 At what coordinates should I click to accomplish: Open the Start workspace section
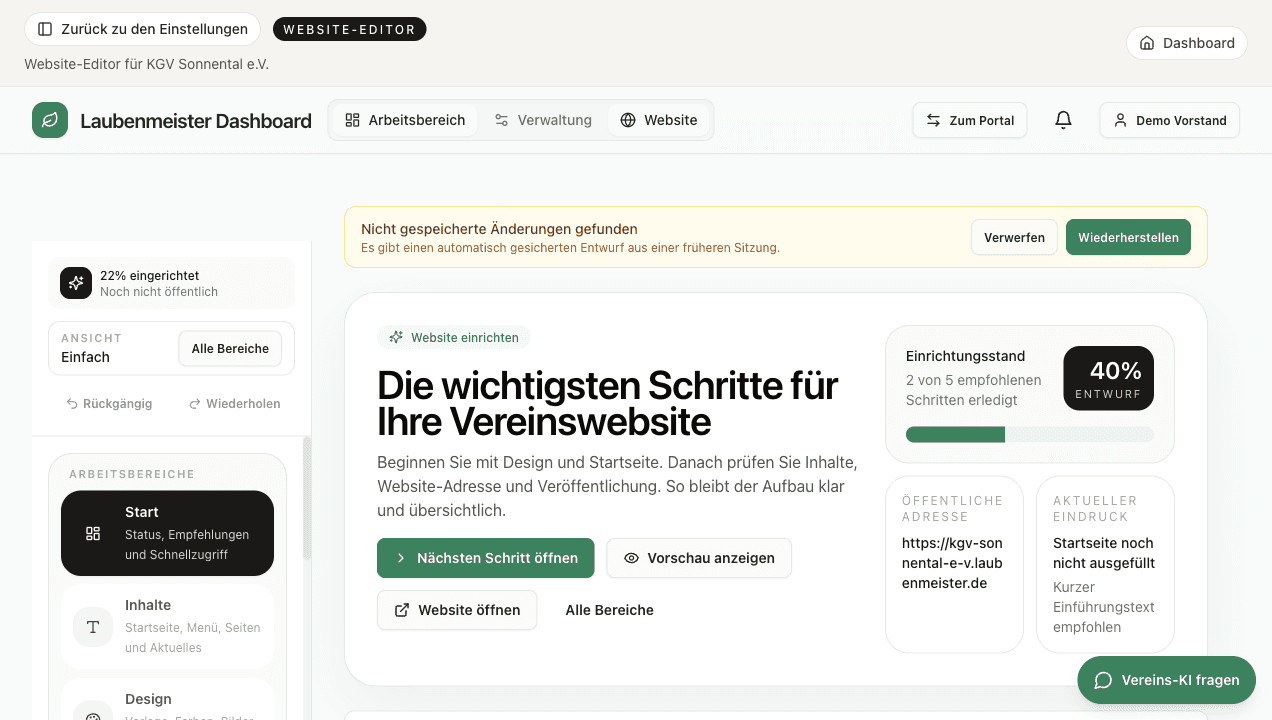(167, 533)
